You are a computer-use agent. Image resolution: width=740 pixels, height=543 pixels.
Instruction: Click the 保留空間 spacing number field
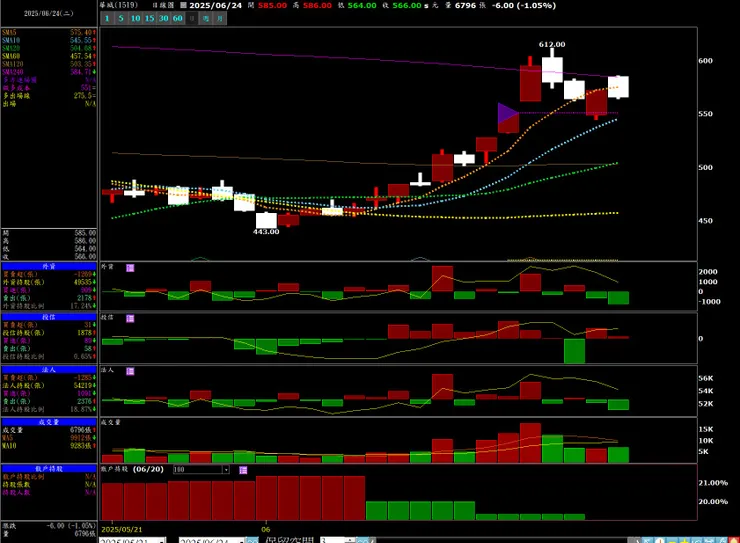point(332,540)
